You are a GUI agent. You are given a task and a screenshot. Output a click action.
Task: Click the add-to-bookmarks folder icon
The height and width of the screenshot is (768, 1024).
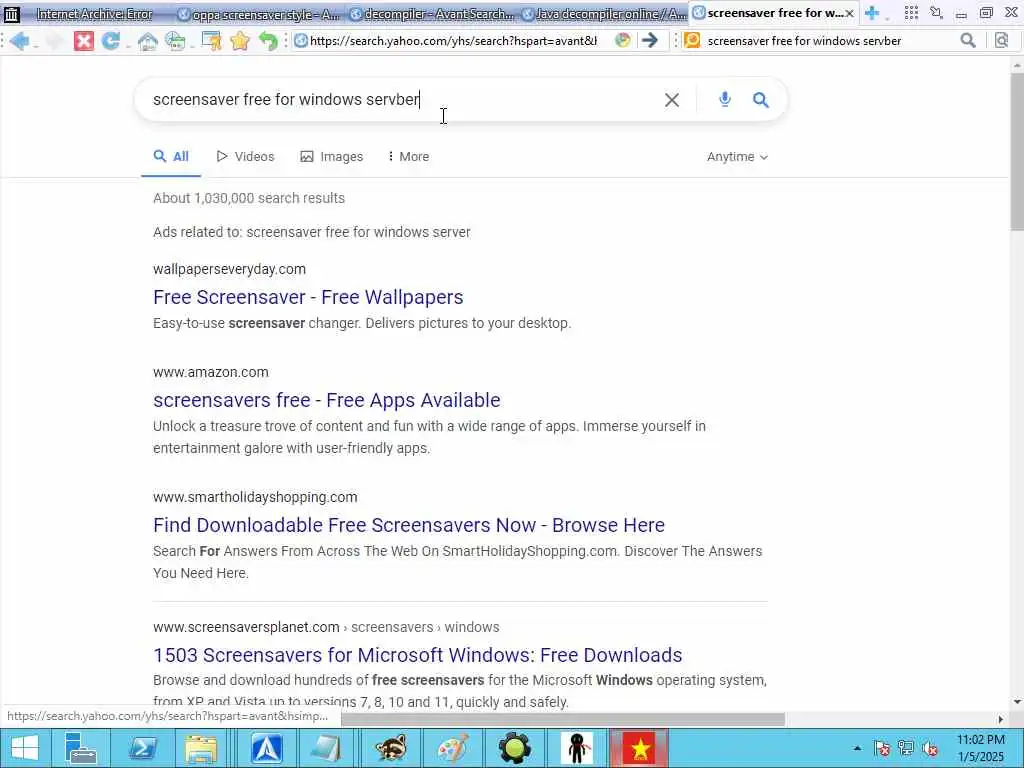pos(211,41)
